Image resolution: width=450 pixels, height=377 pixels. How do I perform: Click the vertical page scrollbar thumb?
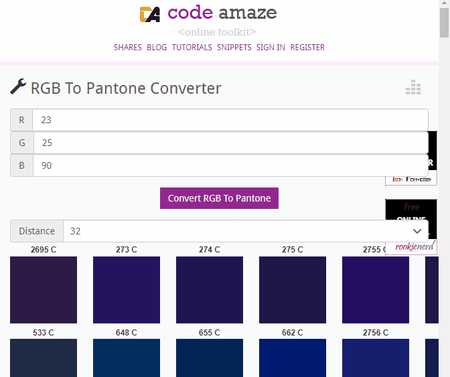click(x=444, y=22)
